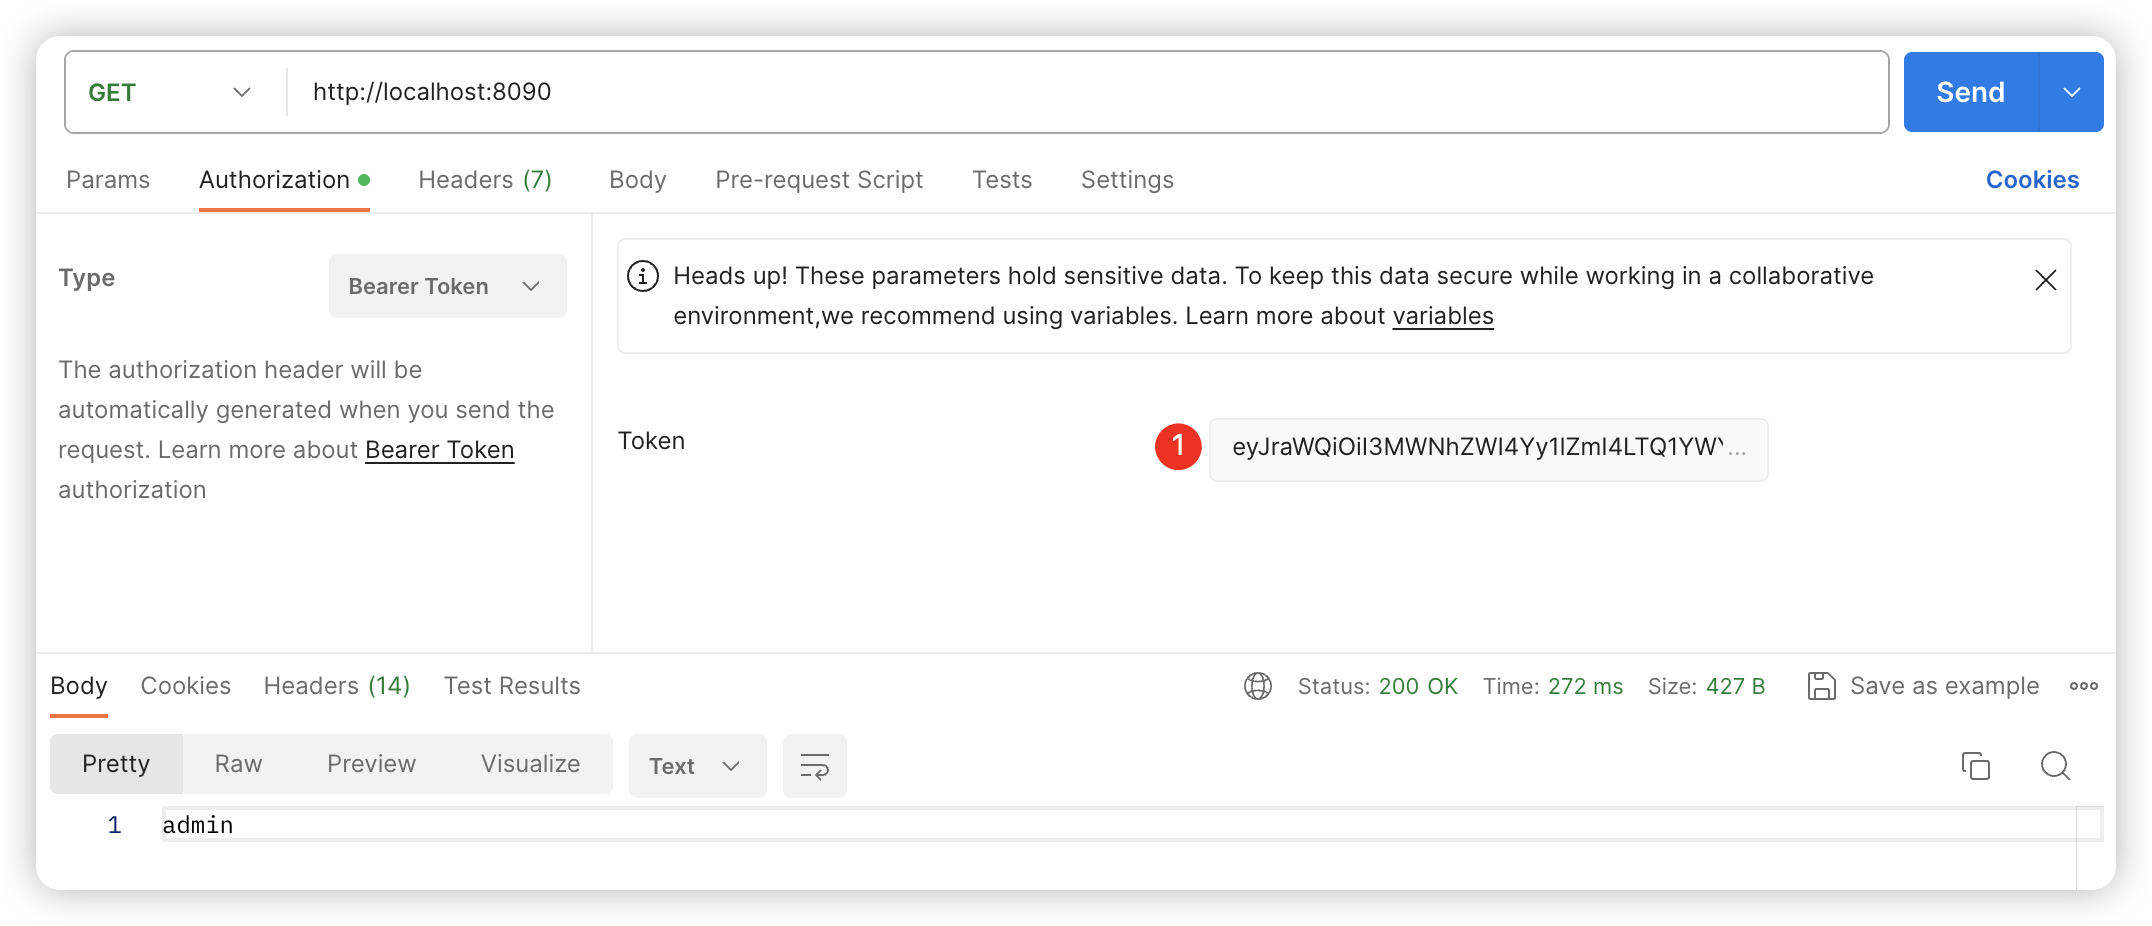Click the copy response icon

point(1975,766)
